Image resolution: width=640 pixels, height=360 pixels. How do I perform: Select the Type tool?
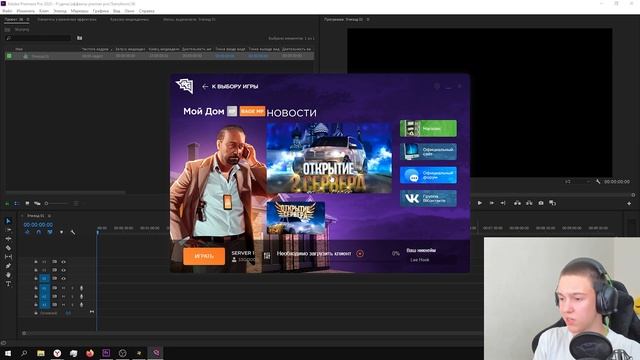pos(8,284)
